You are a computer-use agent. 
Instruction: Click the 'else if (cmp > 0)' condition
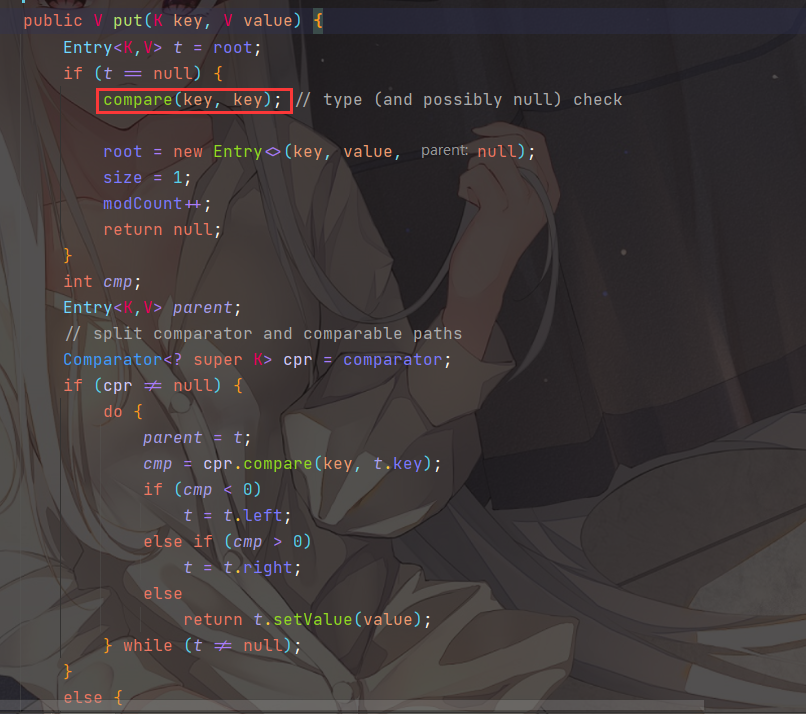(x=227, y=542)
